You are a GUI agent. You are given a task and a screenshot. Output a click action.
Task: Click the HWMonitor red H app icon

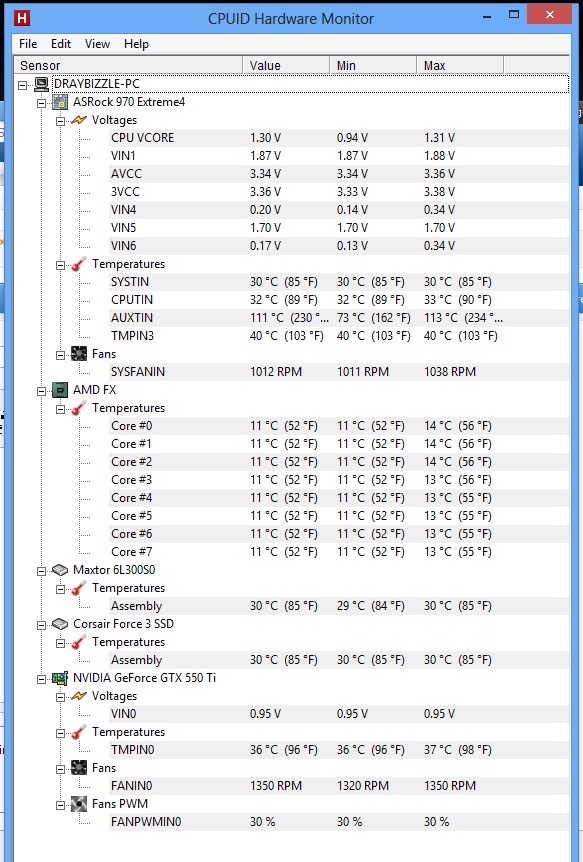[21, 18]
